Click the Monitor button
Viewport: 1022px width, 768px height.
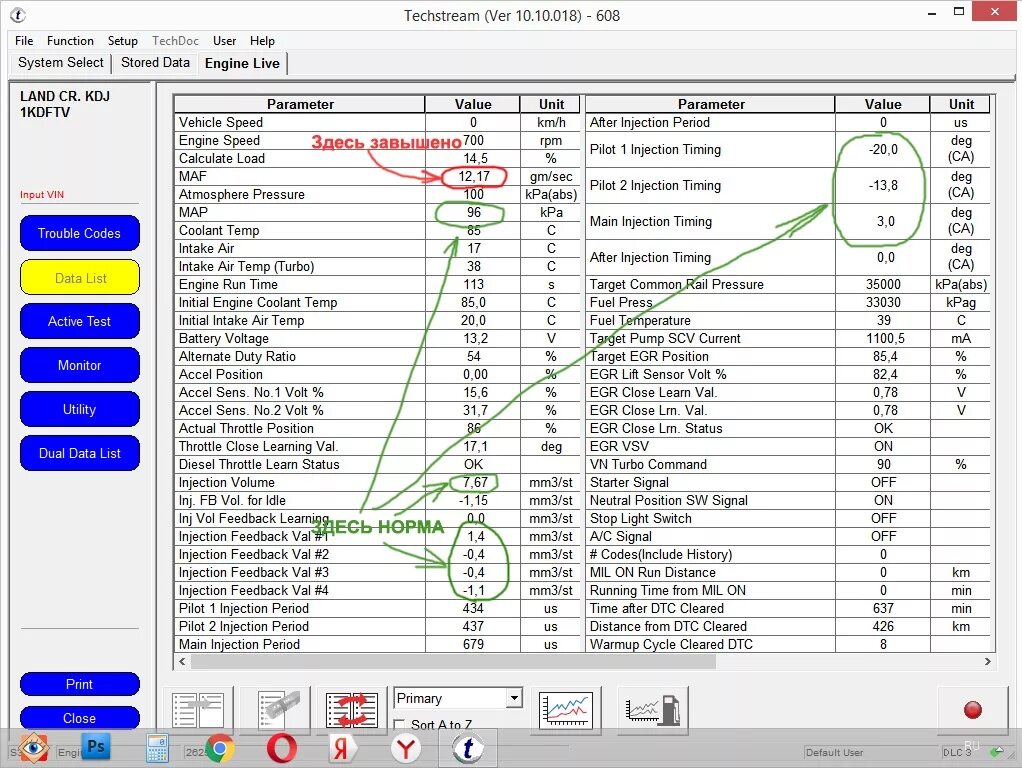tap(80, 365)
